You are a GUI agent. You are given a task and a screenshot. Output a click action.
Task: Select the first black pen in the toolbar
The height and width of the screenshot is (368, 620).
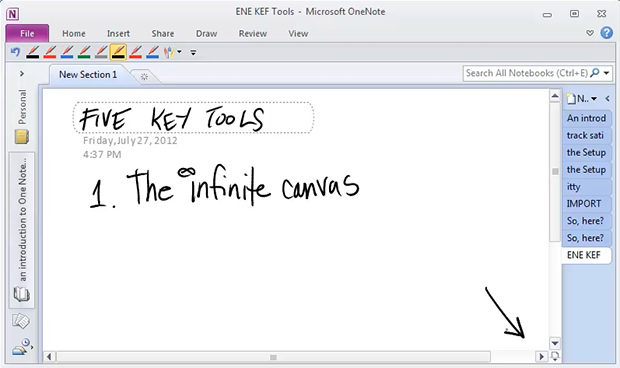pyautogui.click(x=32, y=52)
